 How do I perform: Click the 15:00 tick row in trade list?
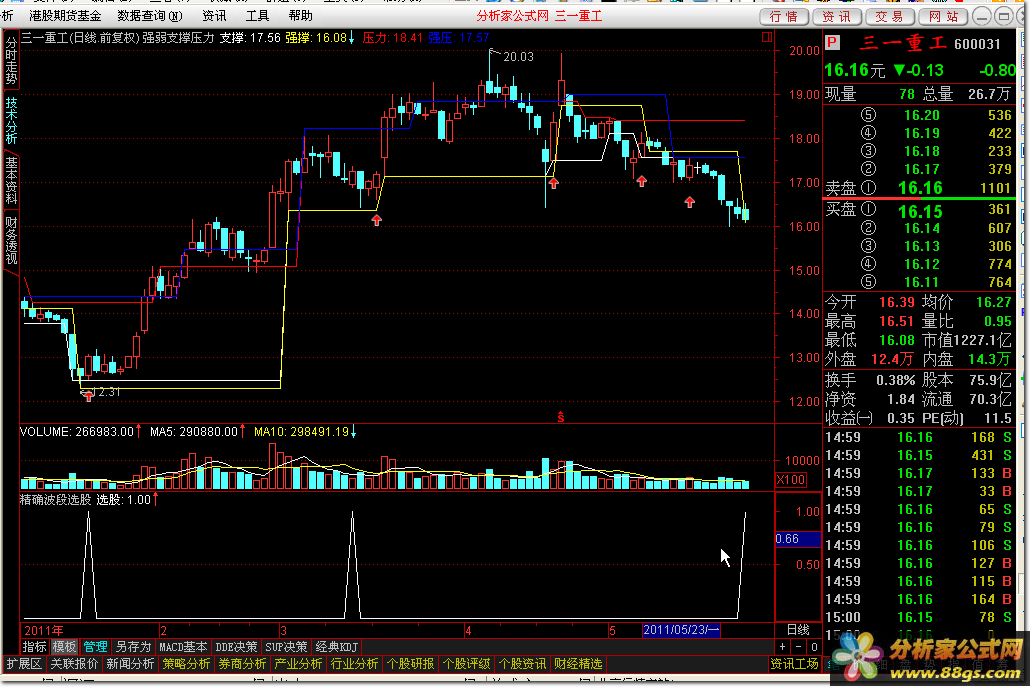point(920,618)
